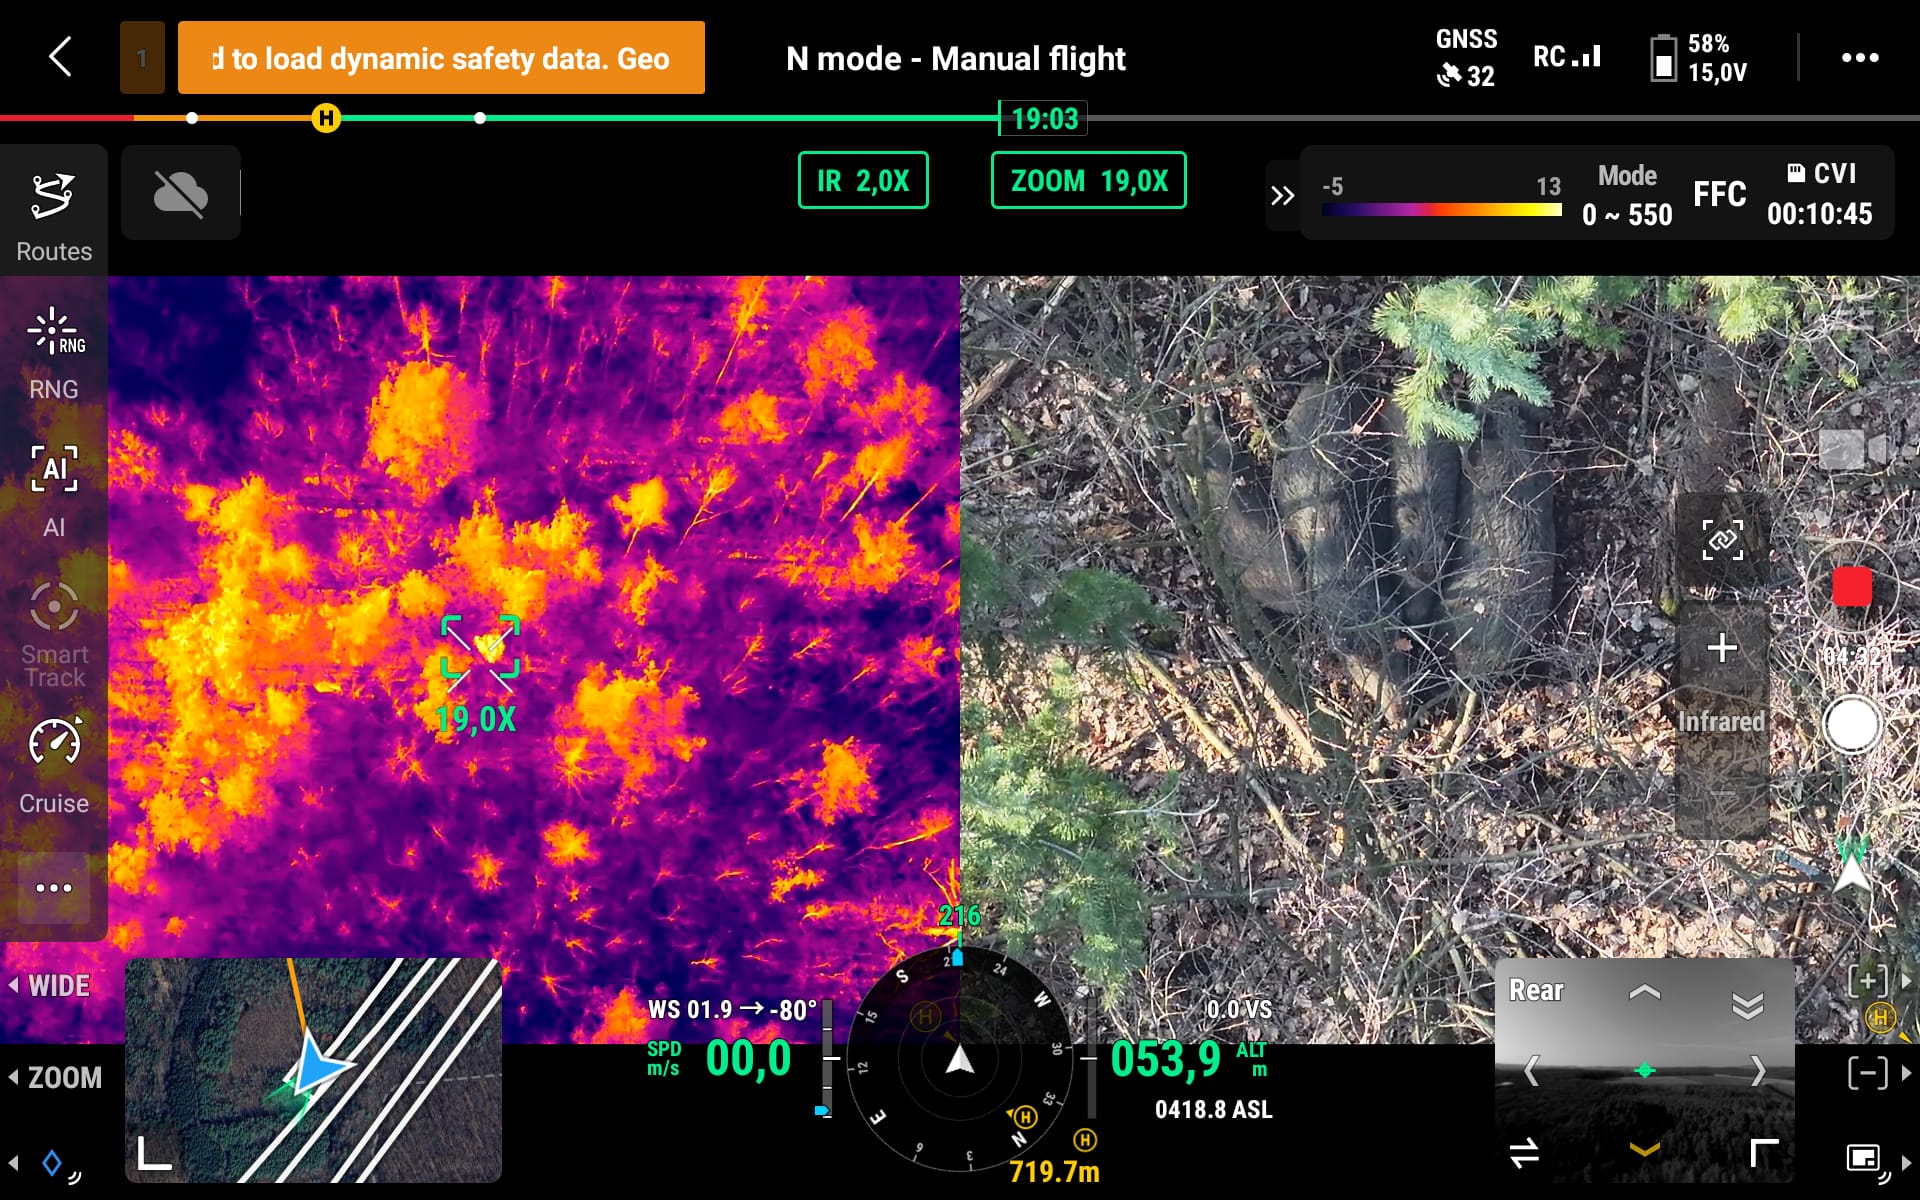1920x1200 pixels.
Task: Tap the crossed-out cloud icon
Action: pyautogui.click(x=180, y=193)
